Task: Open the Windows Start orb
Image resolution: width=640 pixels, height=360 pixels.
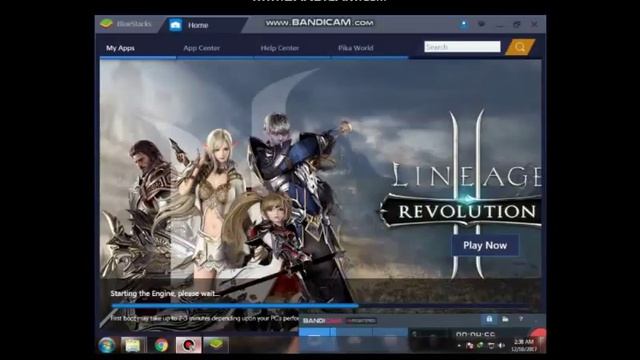Action: [107, 345]
